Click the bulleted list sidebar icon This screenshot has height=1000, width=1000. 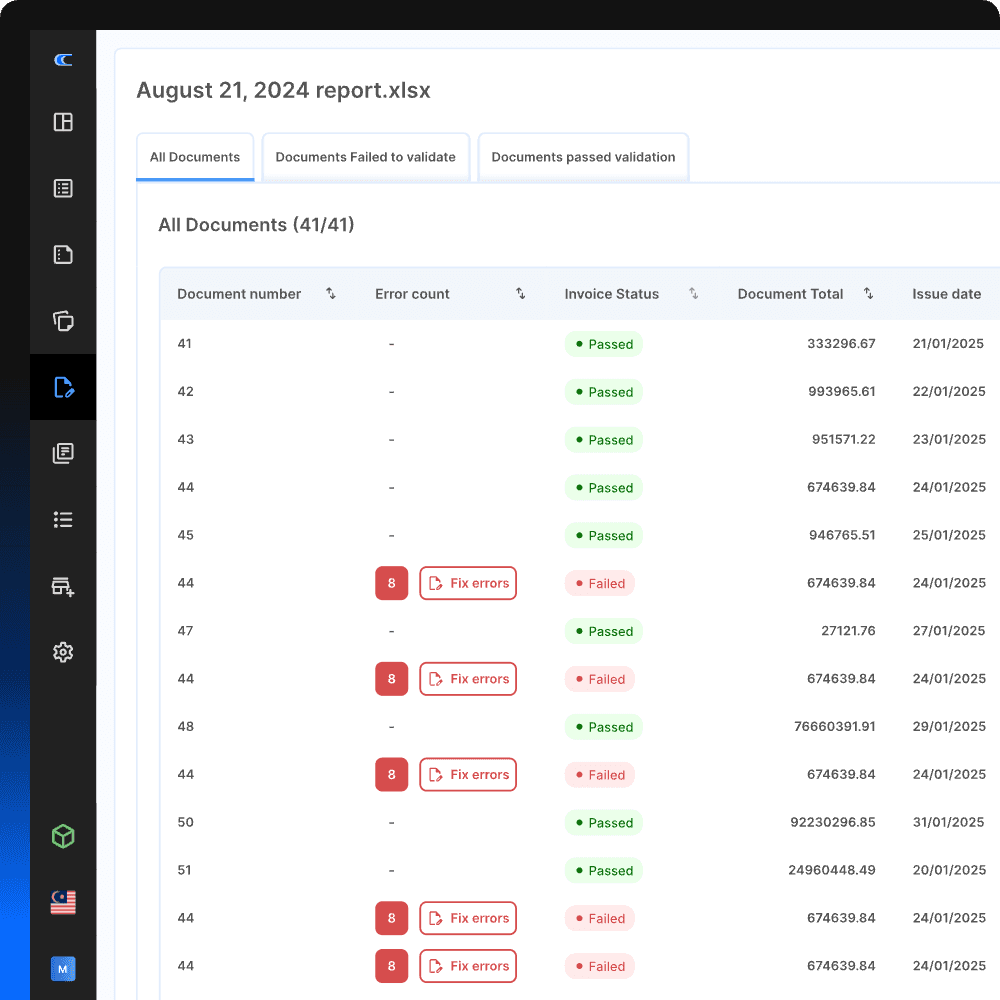tap(63, 519)
